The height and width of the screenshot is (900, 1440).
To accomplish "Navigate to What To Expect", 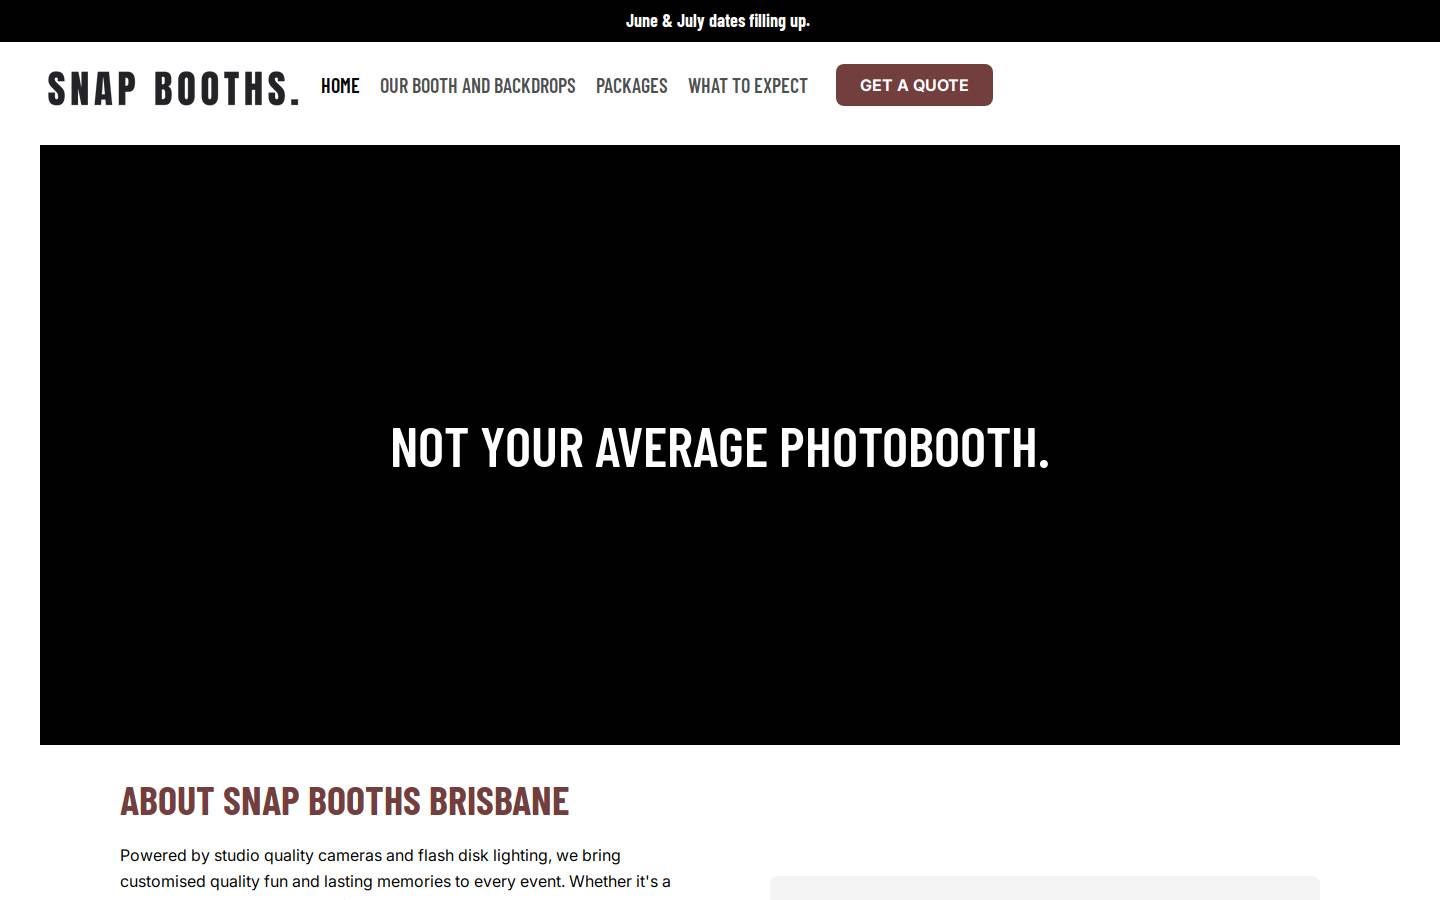I will click(748, 86).
